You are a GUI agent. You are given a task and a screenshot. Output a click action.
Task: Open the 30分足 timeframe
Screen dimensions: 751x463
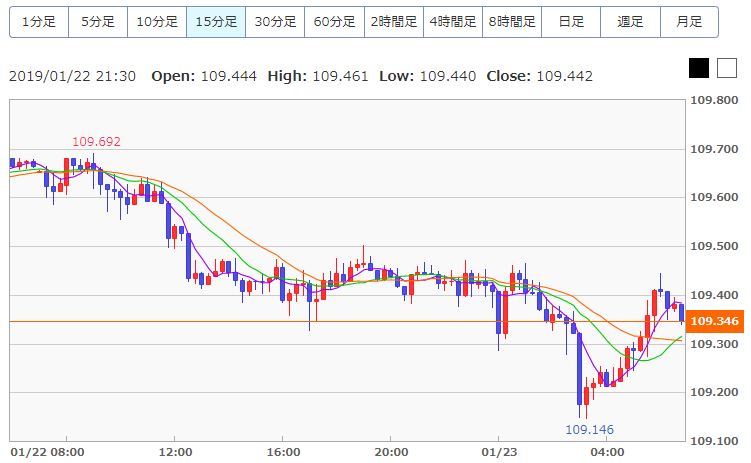(x=275, y=22)
